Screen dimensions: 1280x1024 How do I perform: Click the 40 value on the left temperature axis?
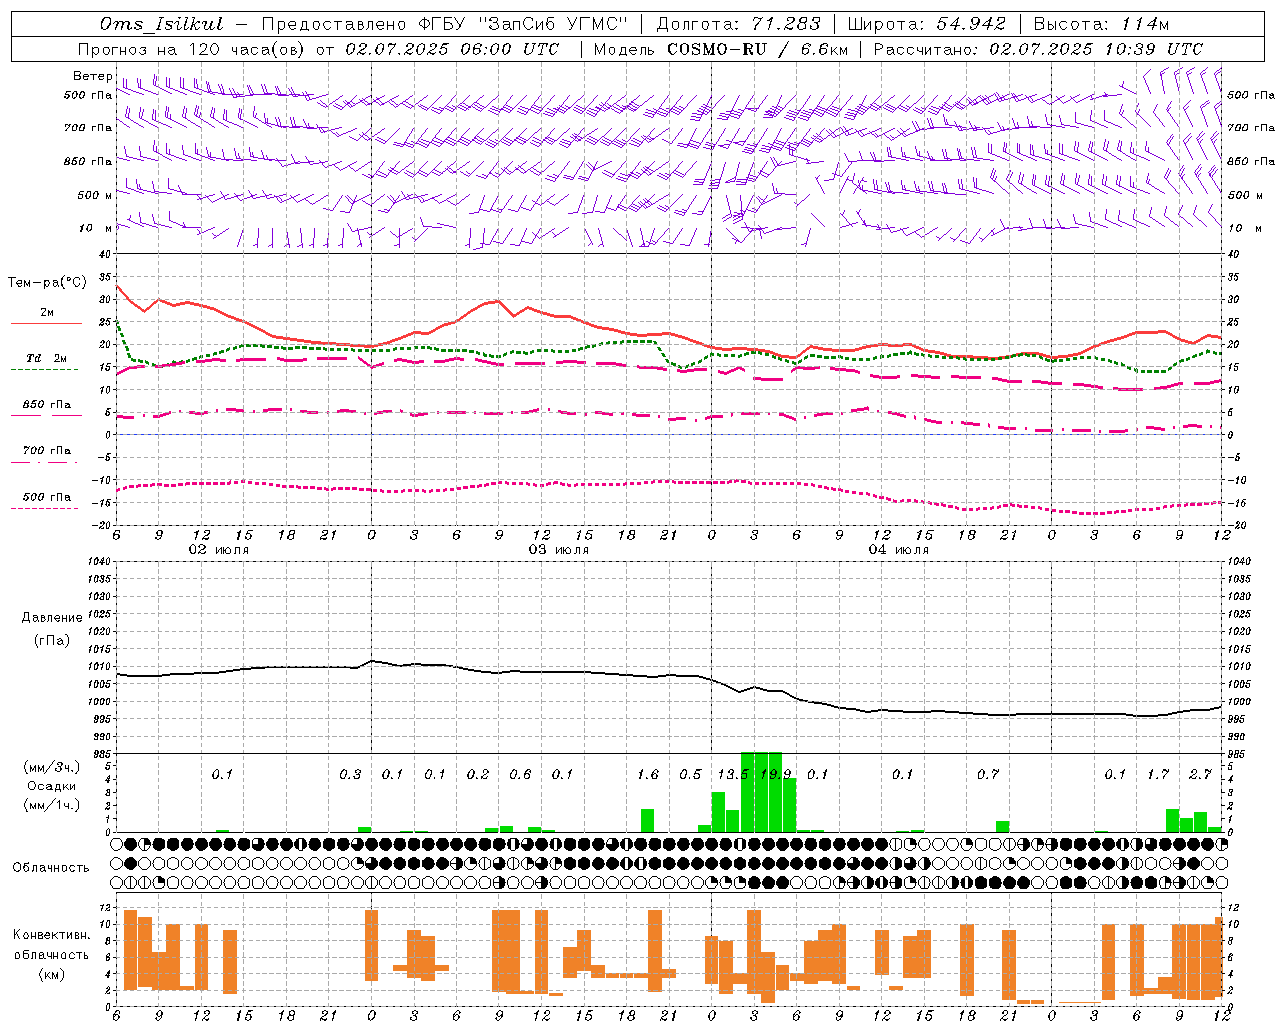pyautogui.click(x=107, y=255)
